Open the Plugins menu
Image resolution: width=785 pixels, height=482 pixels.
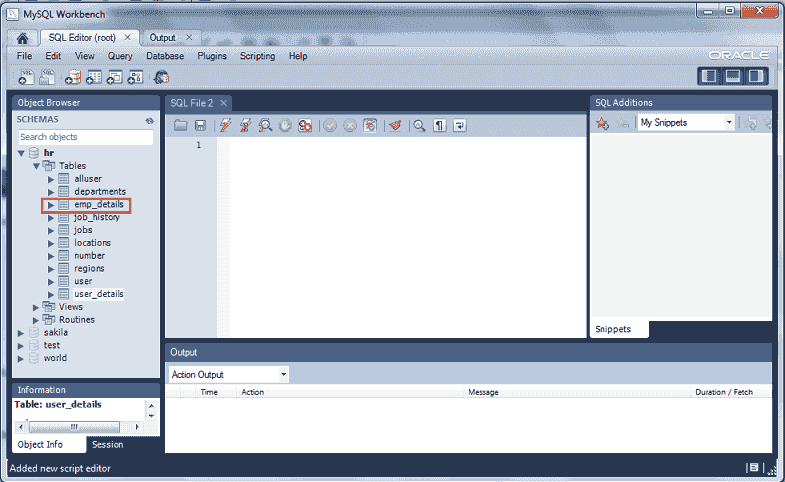point(212,56)
